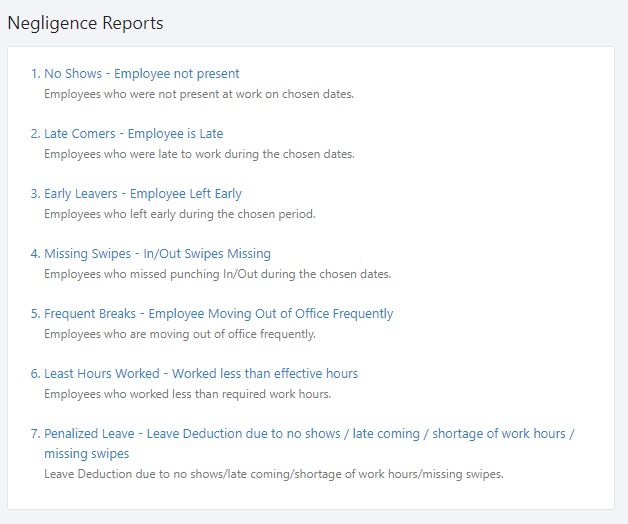
Task: Open Missing Swipes - In/Out Swipes Missing report
Action: pyautogui.click(x=151, y=254)
